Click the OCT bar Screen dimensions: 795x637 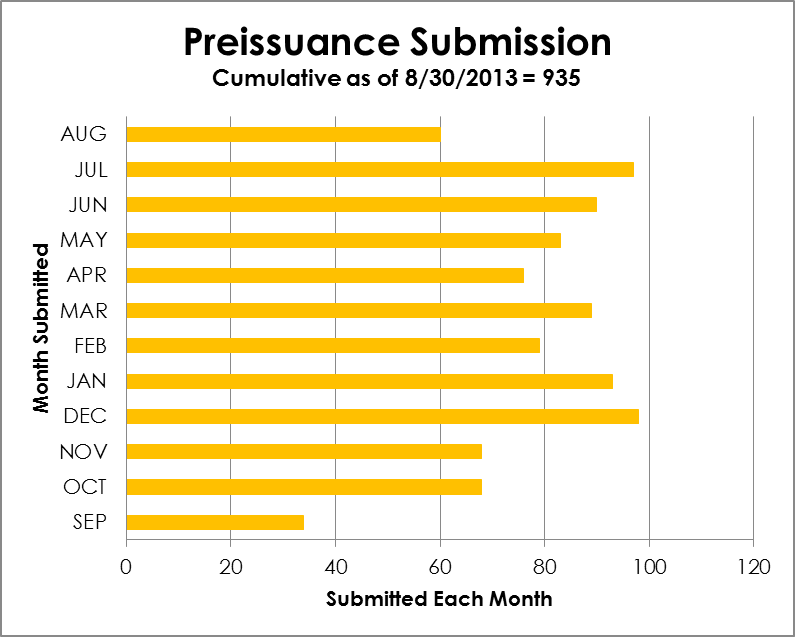pos(304,487)
